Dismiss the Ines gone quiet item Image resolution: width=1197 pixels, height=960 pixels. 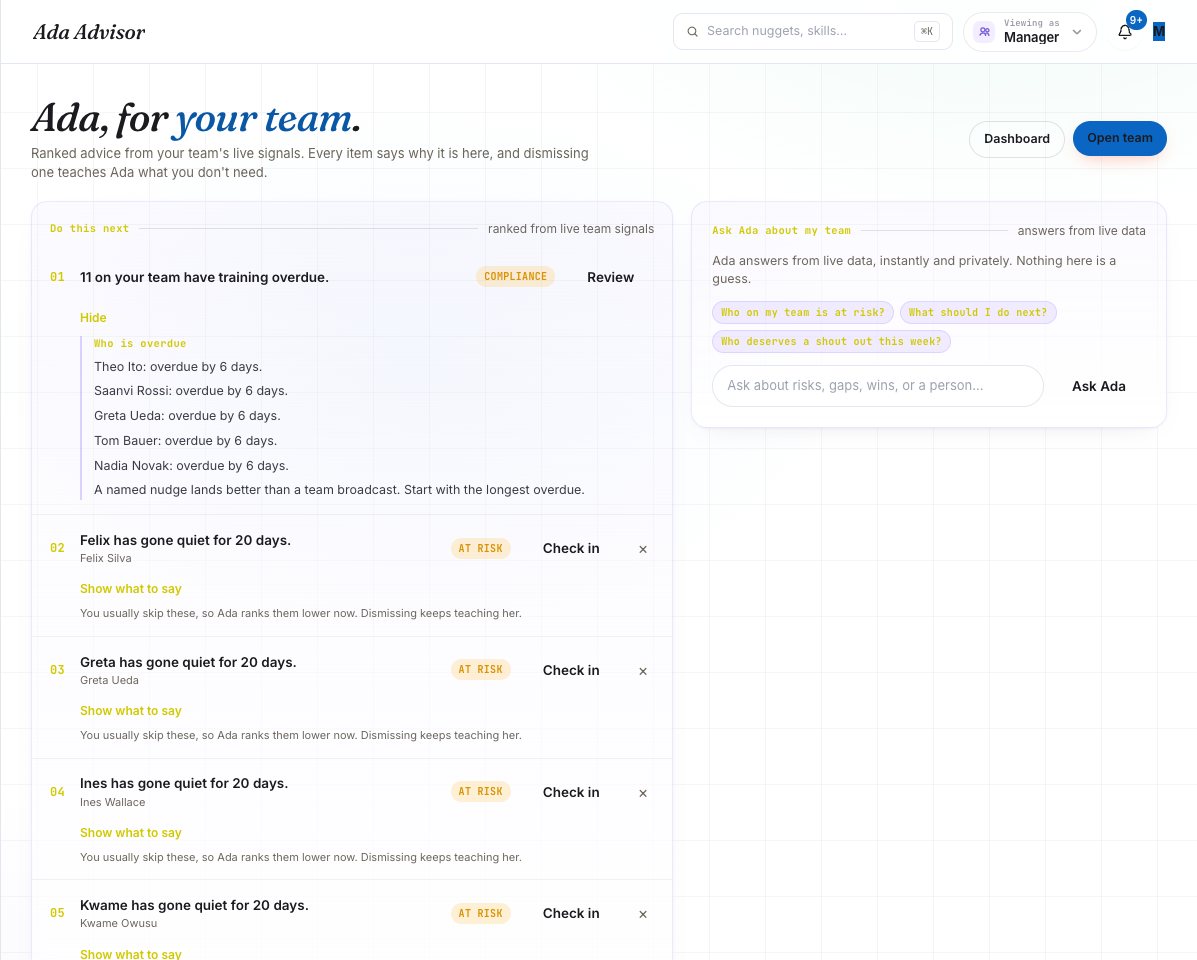point(643,794)
